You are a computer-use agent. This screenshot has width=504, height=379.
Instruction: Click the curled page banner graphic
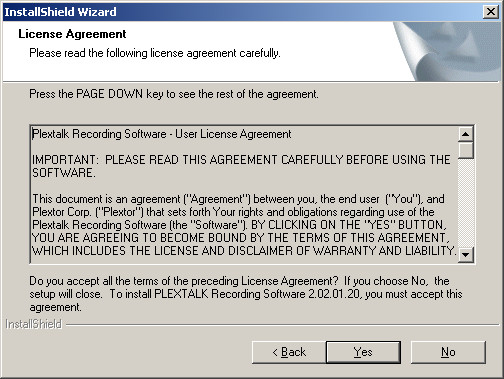(x=447, y=51)
